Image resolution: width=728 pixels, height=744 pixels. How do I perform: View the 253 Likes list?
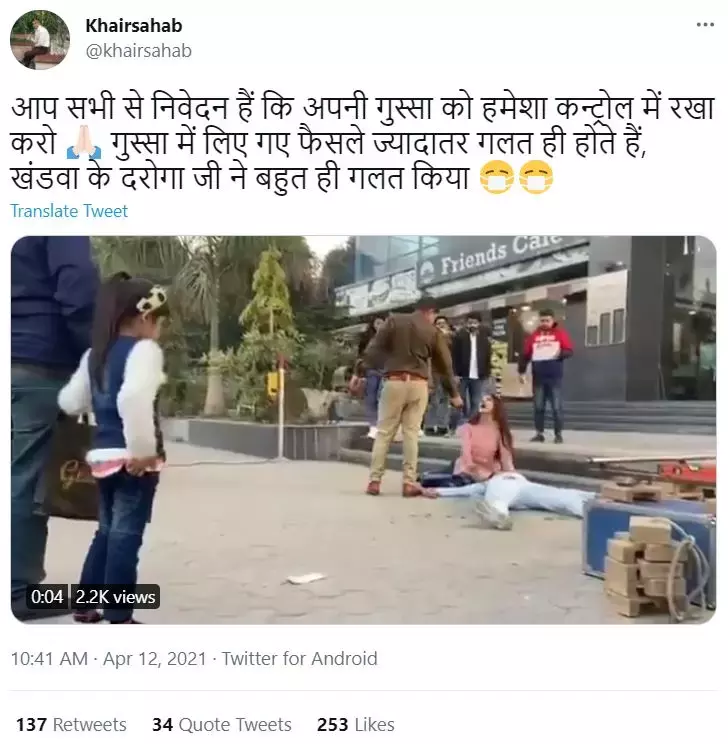[355, 725]
